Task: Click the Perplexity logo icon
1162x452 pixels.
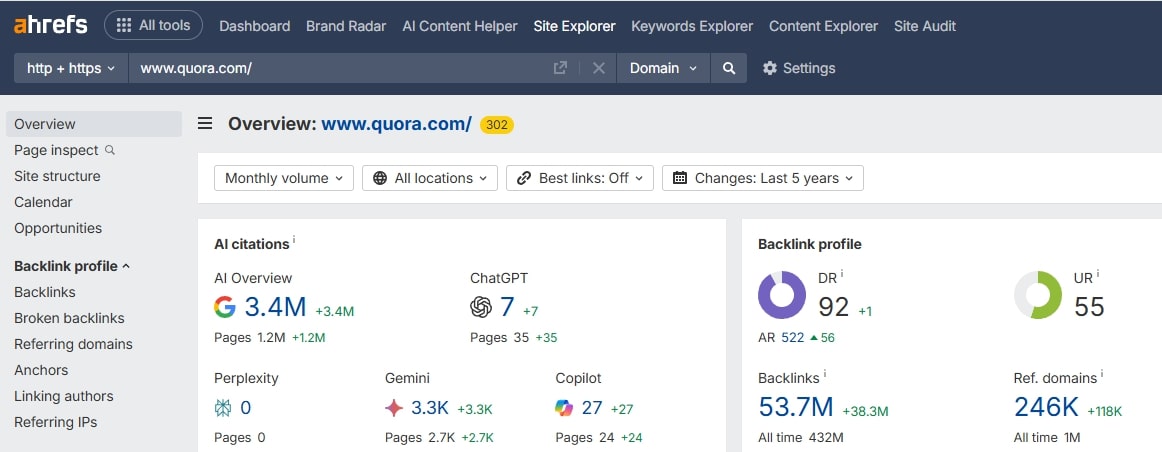Action: 223,408
